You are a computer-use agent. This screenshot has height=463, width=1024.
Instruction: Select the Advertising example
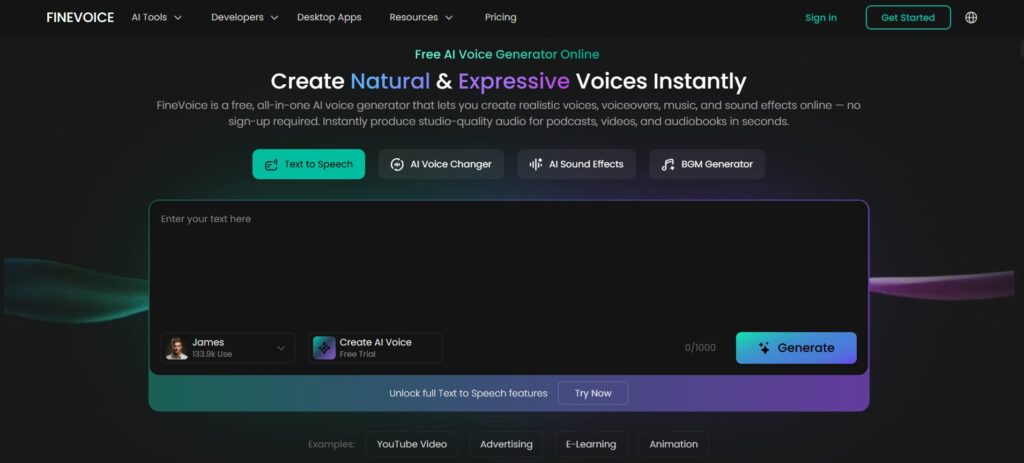pyautogui.click(x=506, y=444)
